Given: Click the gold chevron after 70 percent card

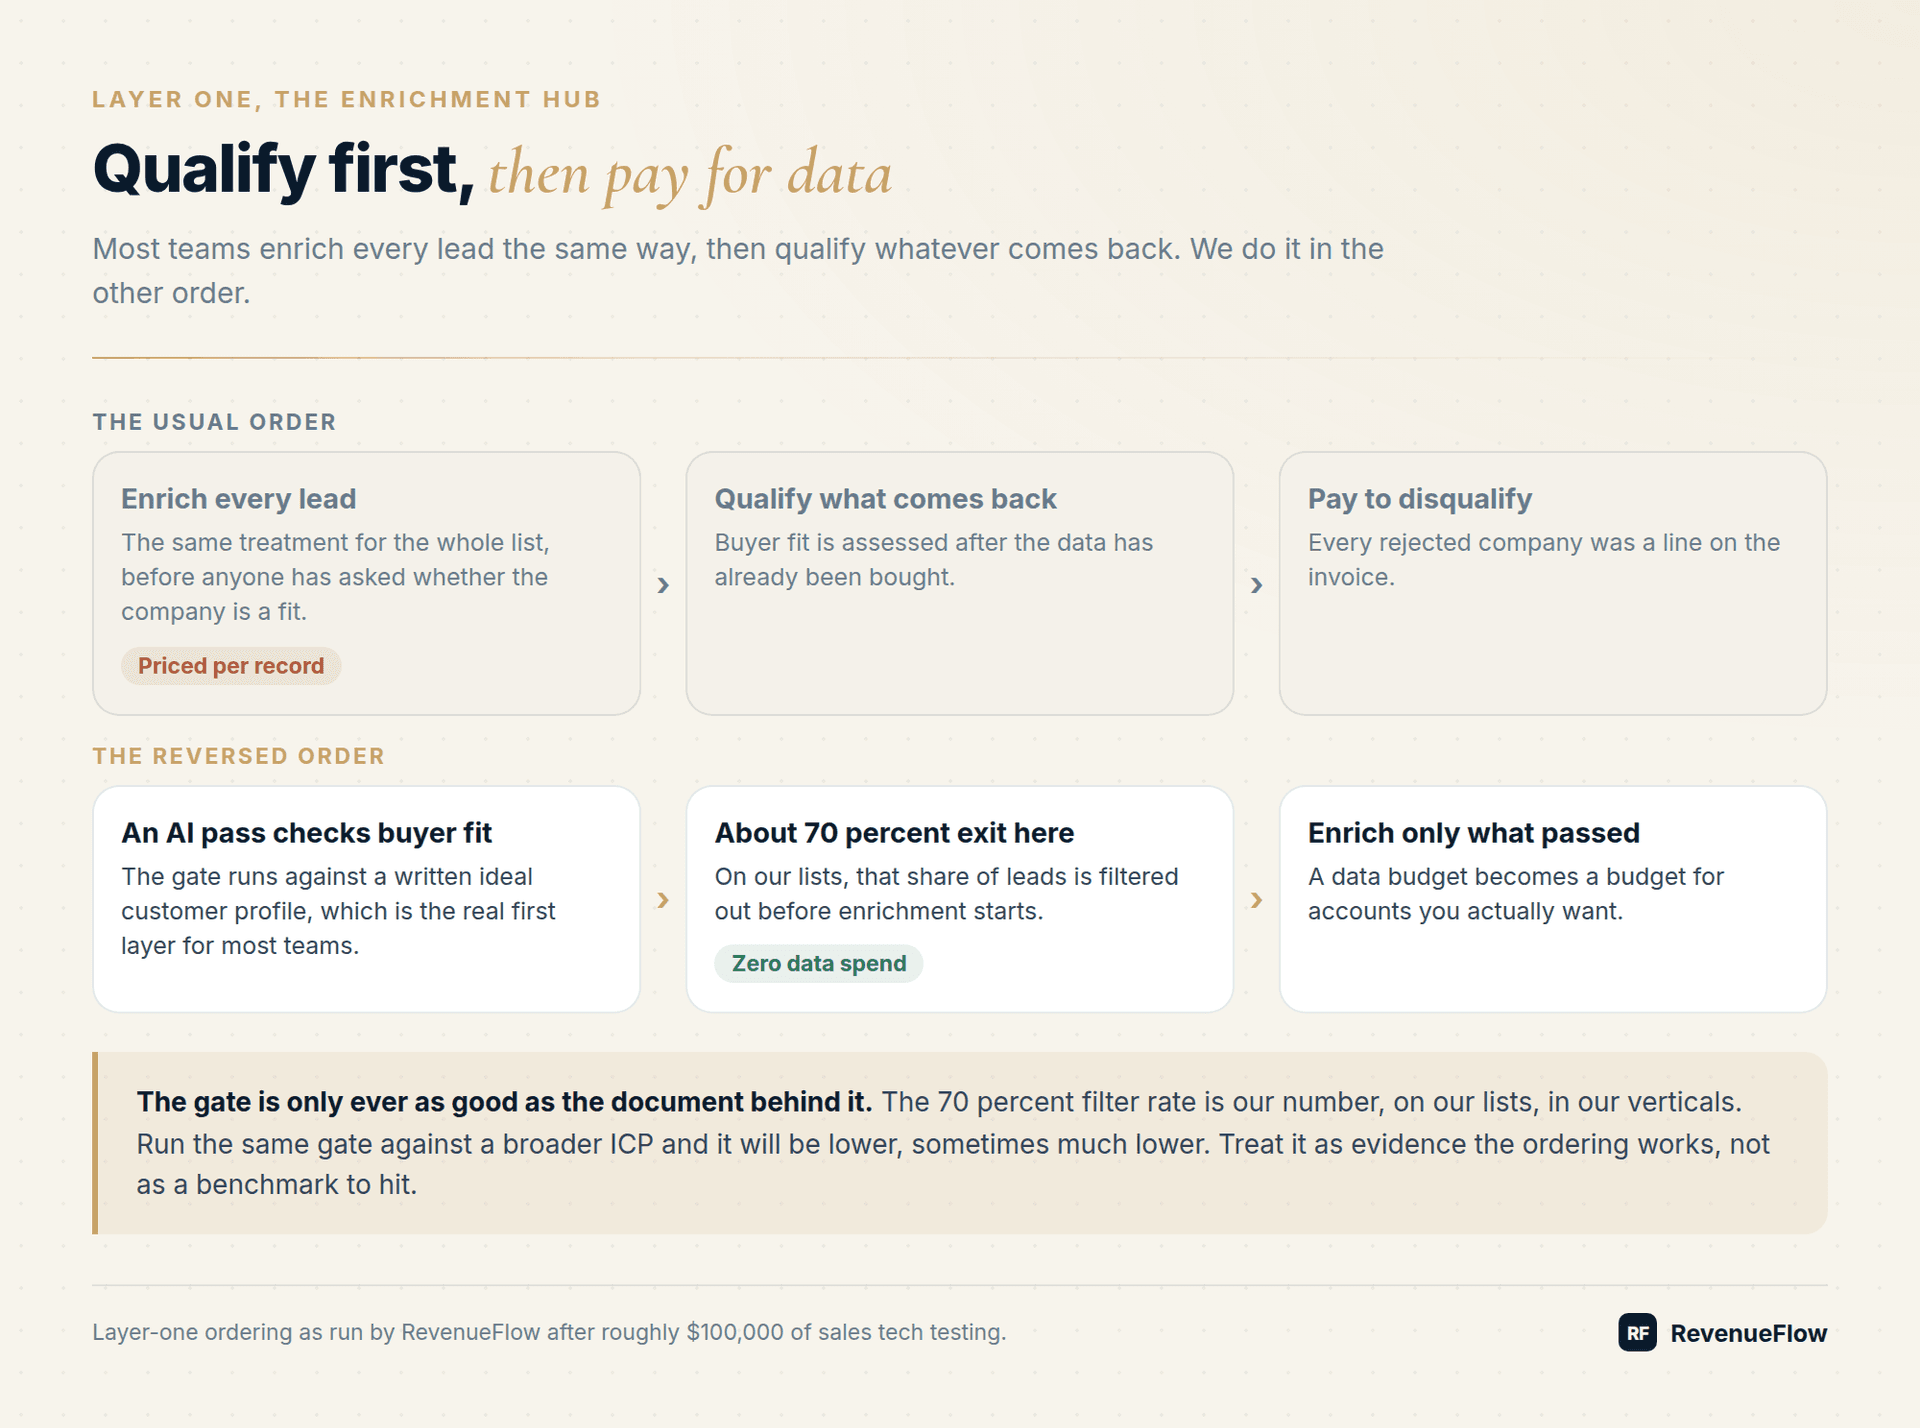Looking at the screenshot, I should click(x=1257, y=900).
